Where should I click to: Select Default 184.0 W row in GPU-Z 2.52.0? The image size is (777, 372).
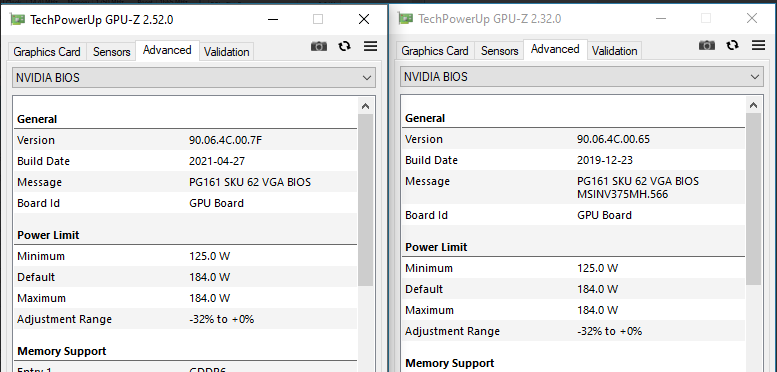(185, 277)
